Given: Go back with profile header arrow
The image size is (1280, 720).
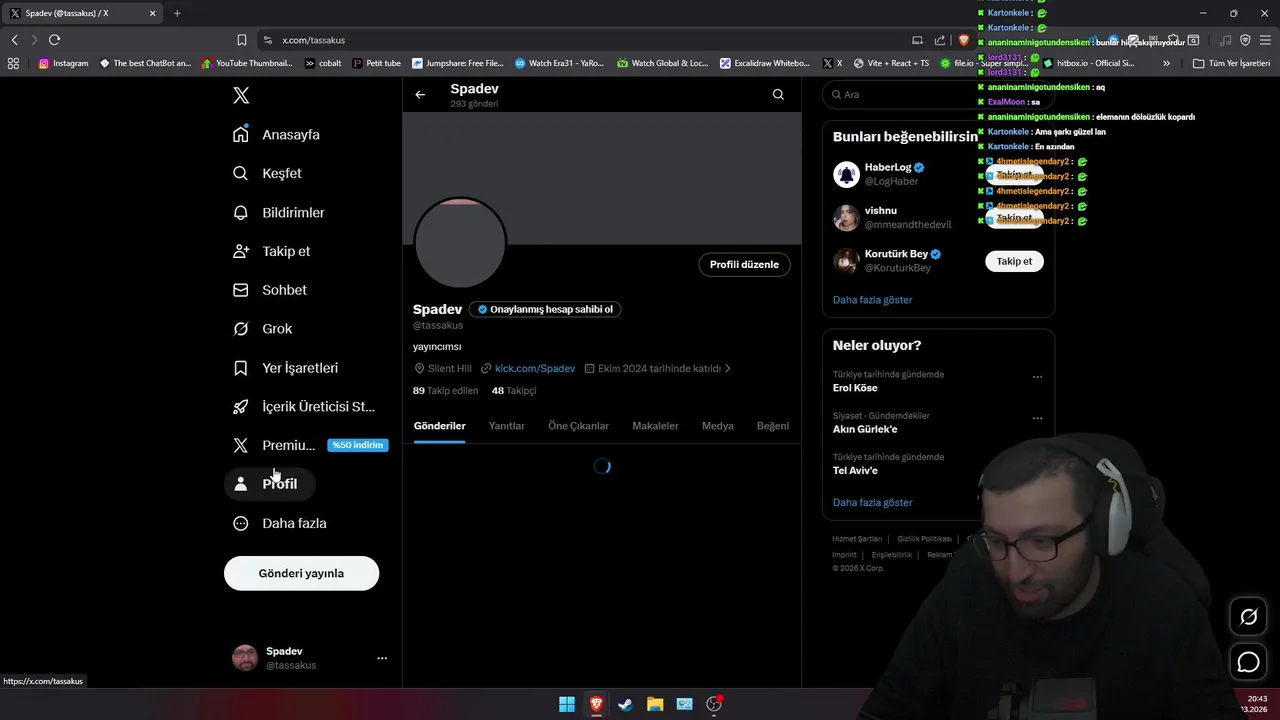Looking at the screenshot, I should pos(420,95).
